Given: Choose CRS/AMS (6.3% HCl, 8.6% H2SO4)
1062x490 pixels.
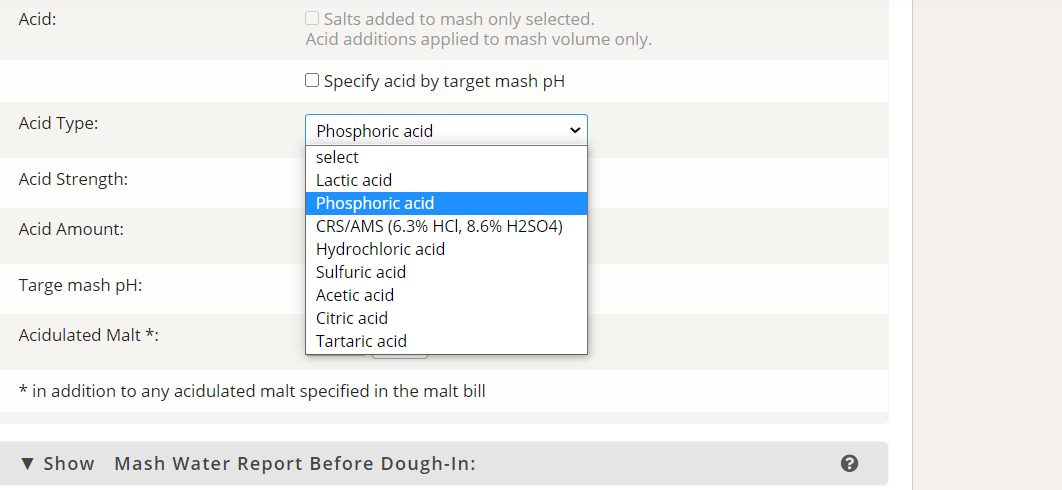Looking at the screenshot, I should click(446, 226).
